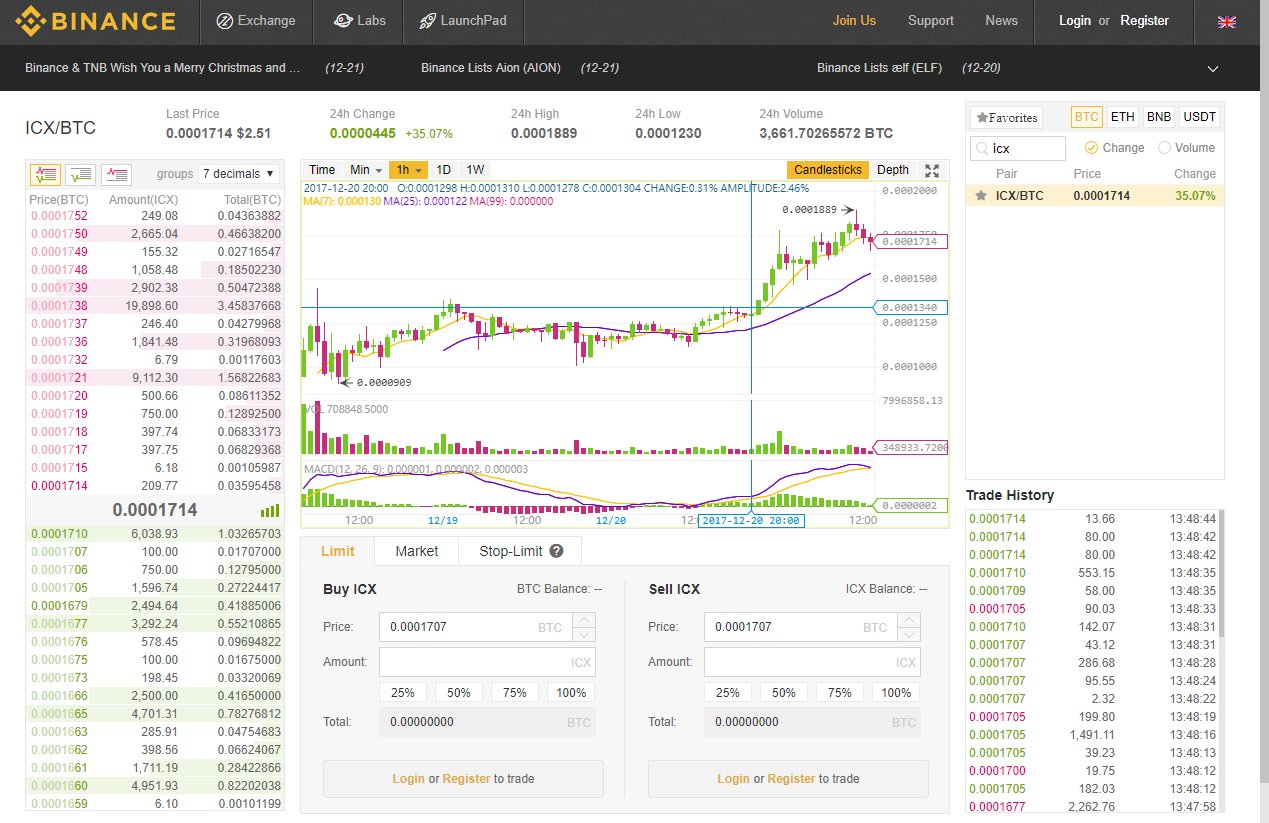Screen dimensions: 1269x823
Task: Click the Binance logo
Action: (94, 20)
